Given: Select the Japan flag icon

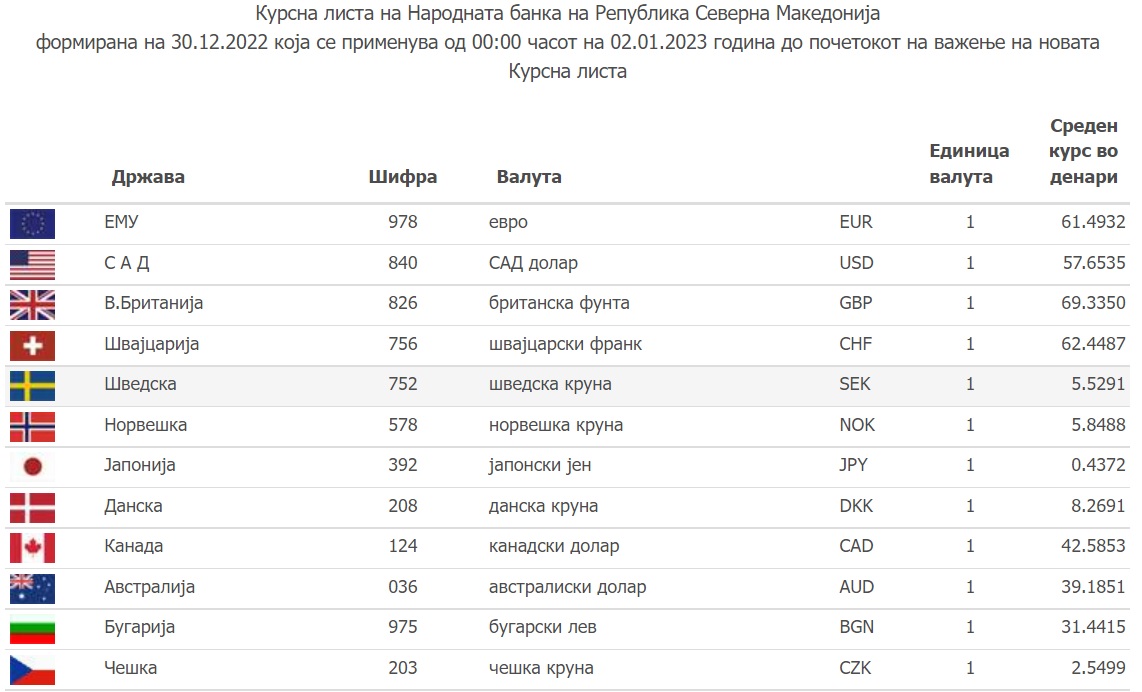Looking at the screenshot, I should (32, 467).
